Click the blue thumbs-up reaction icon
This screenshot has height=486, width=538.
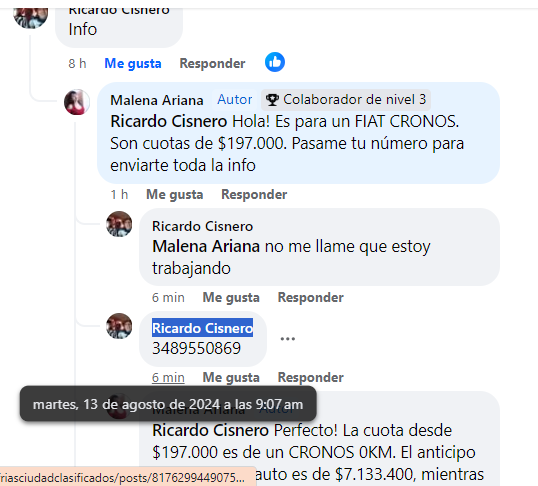click(x=275, y=62)
